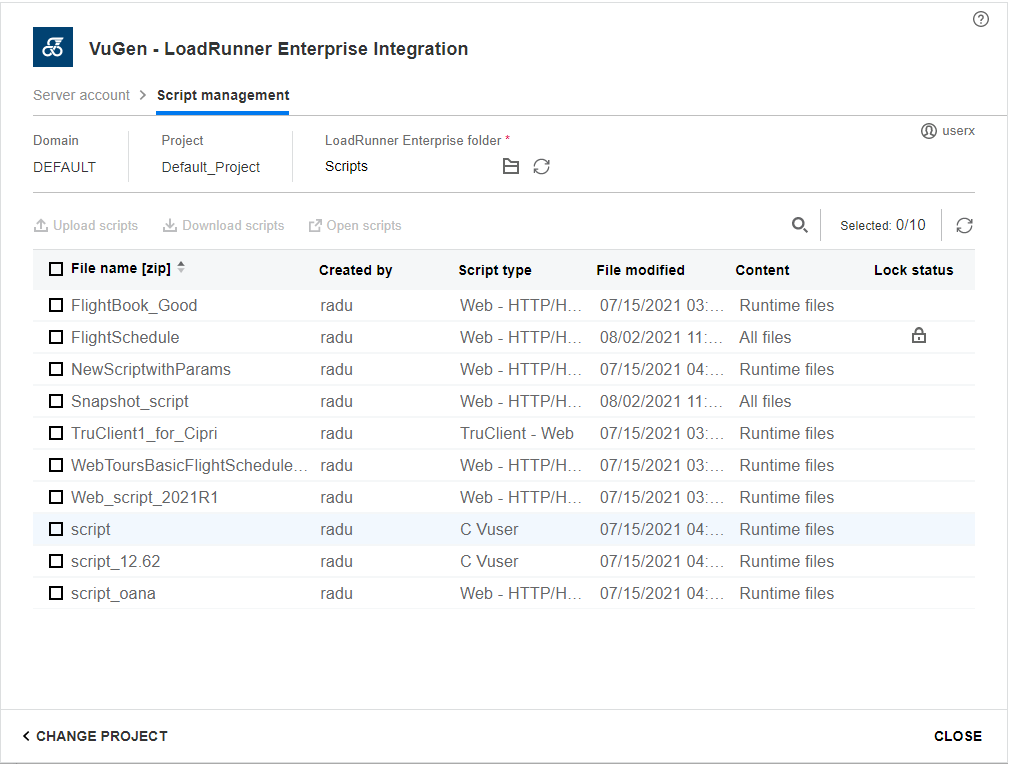Viewport: 1009px width, 764px height.
Task: Check the FlightBook_Good script checkbox
Action: click(x=56, y=305)
